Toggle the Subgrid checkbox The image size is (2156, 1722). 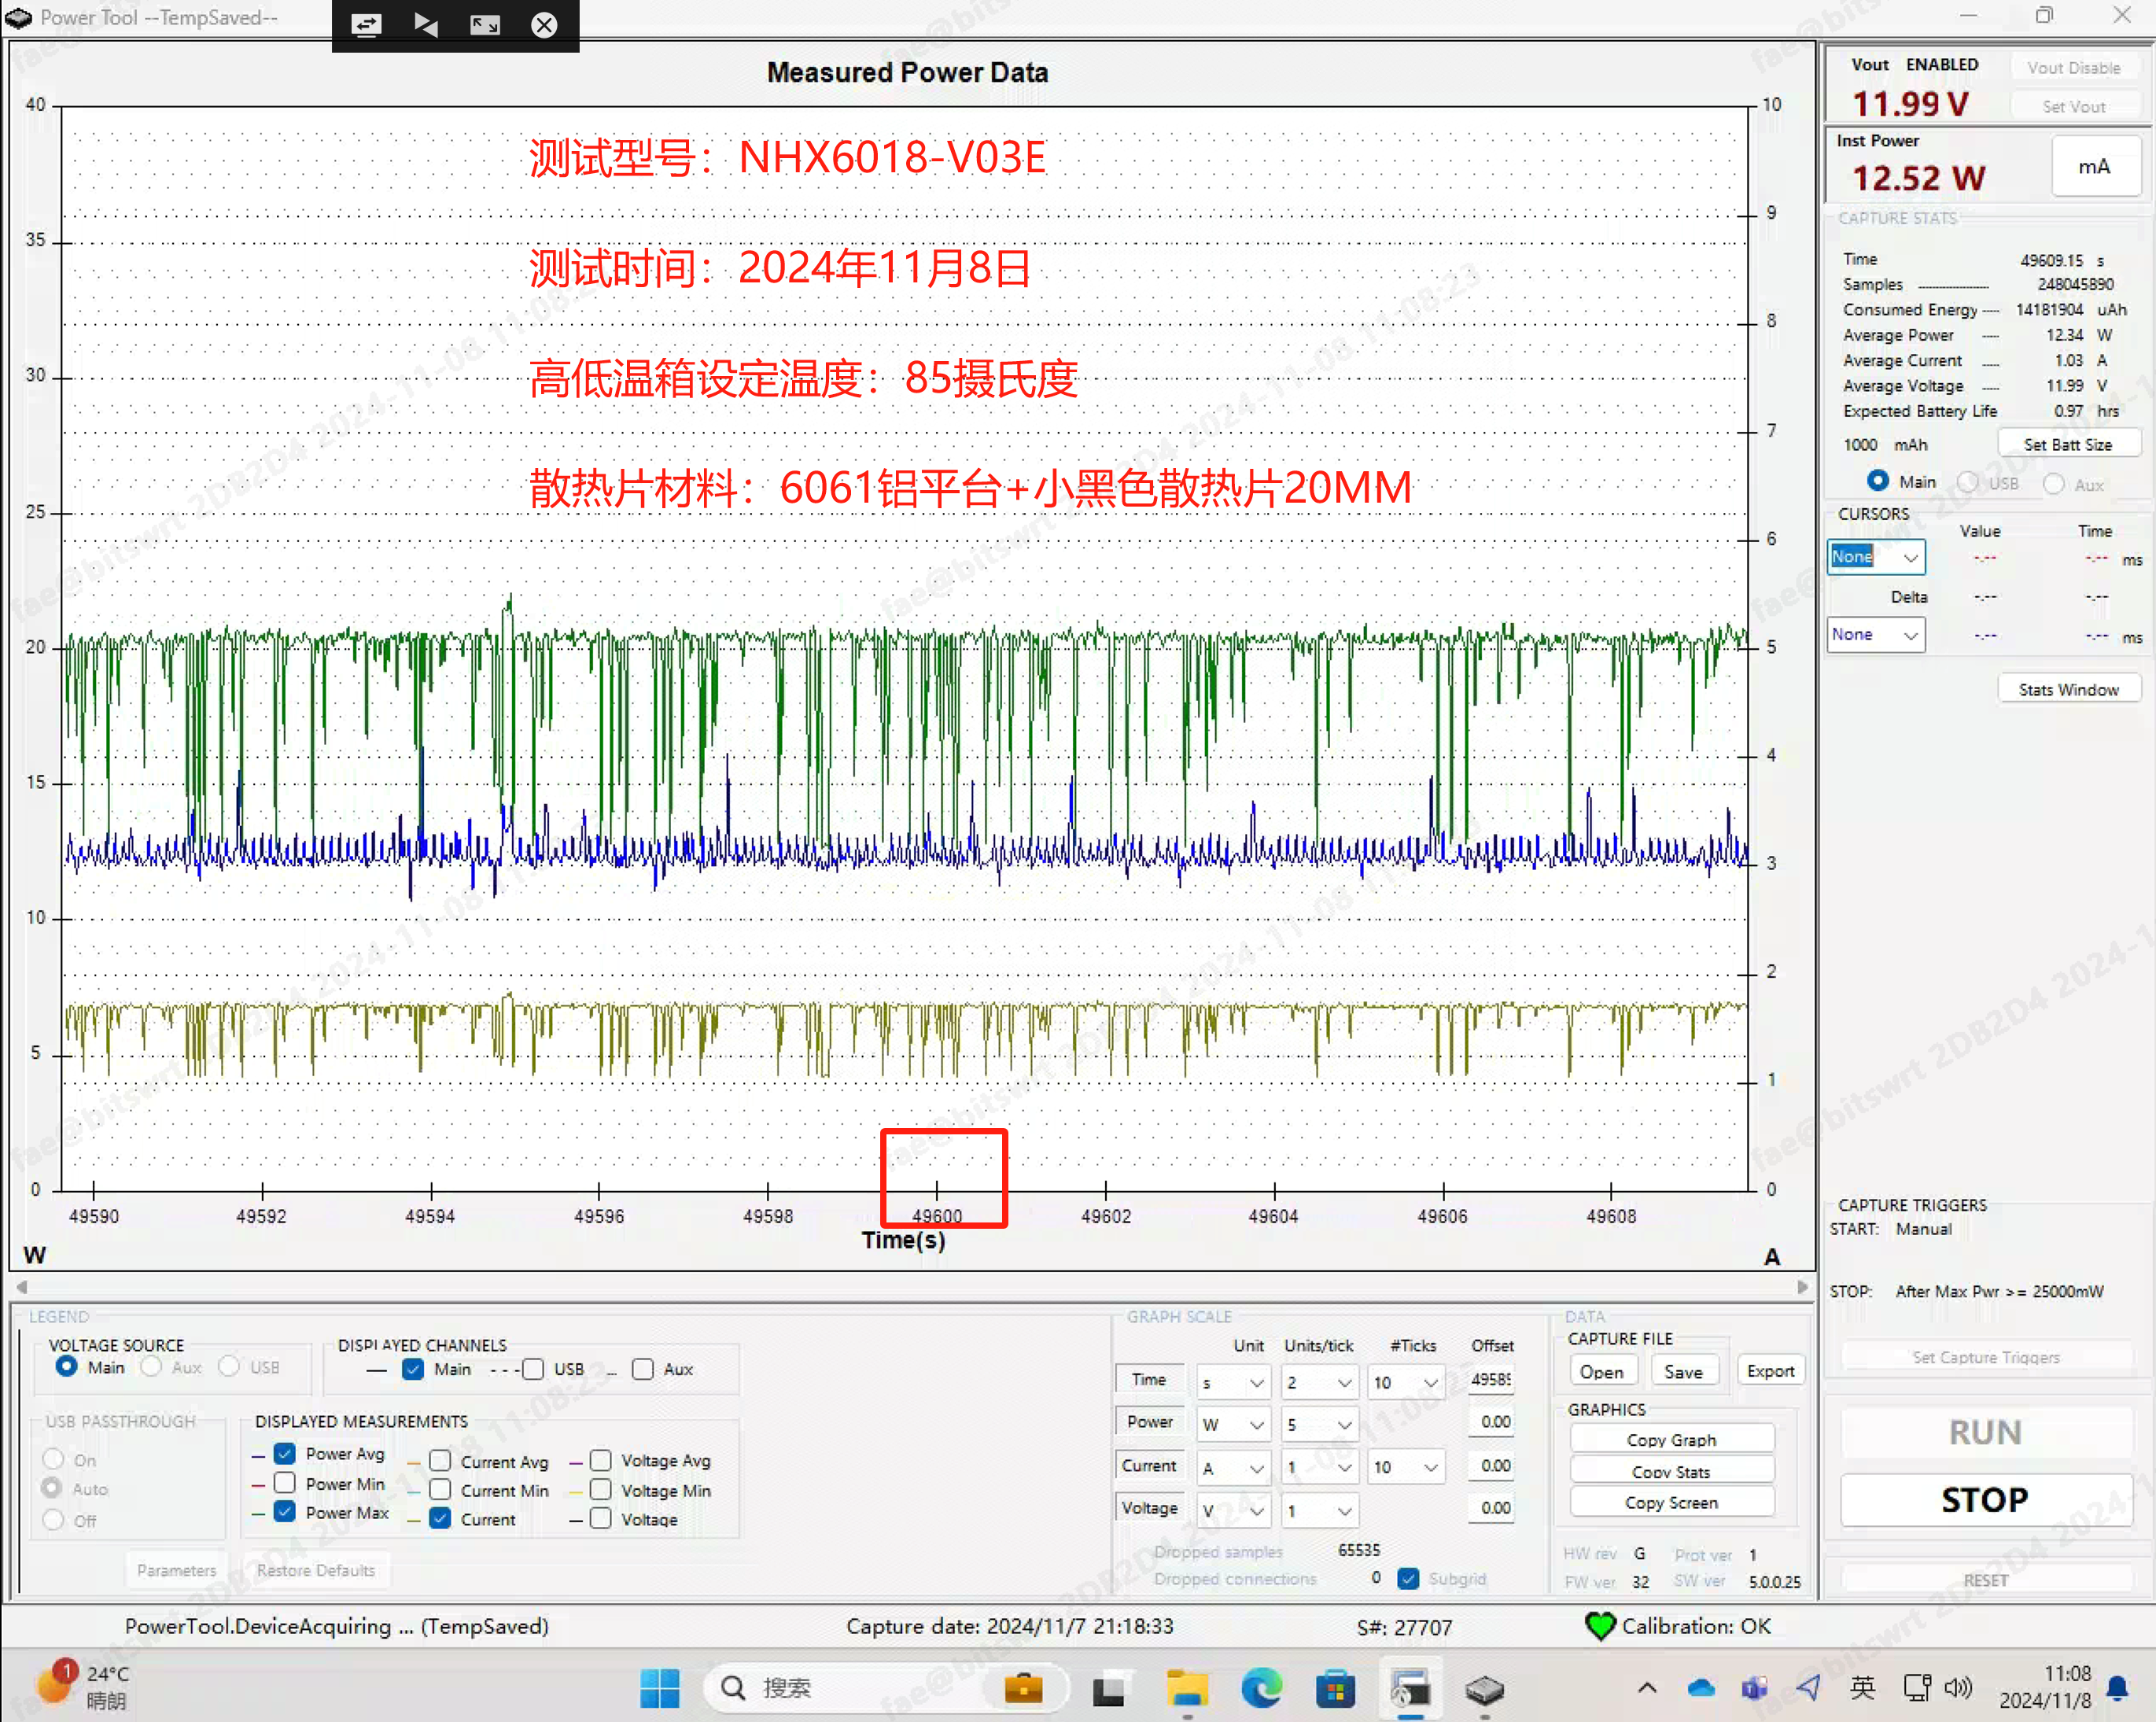pos(1408,1578)
